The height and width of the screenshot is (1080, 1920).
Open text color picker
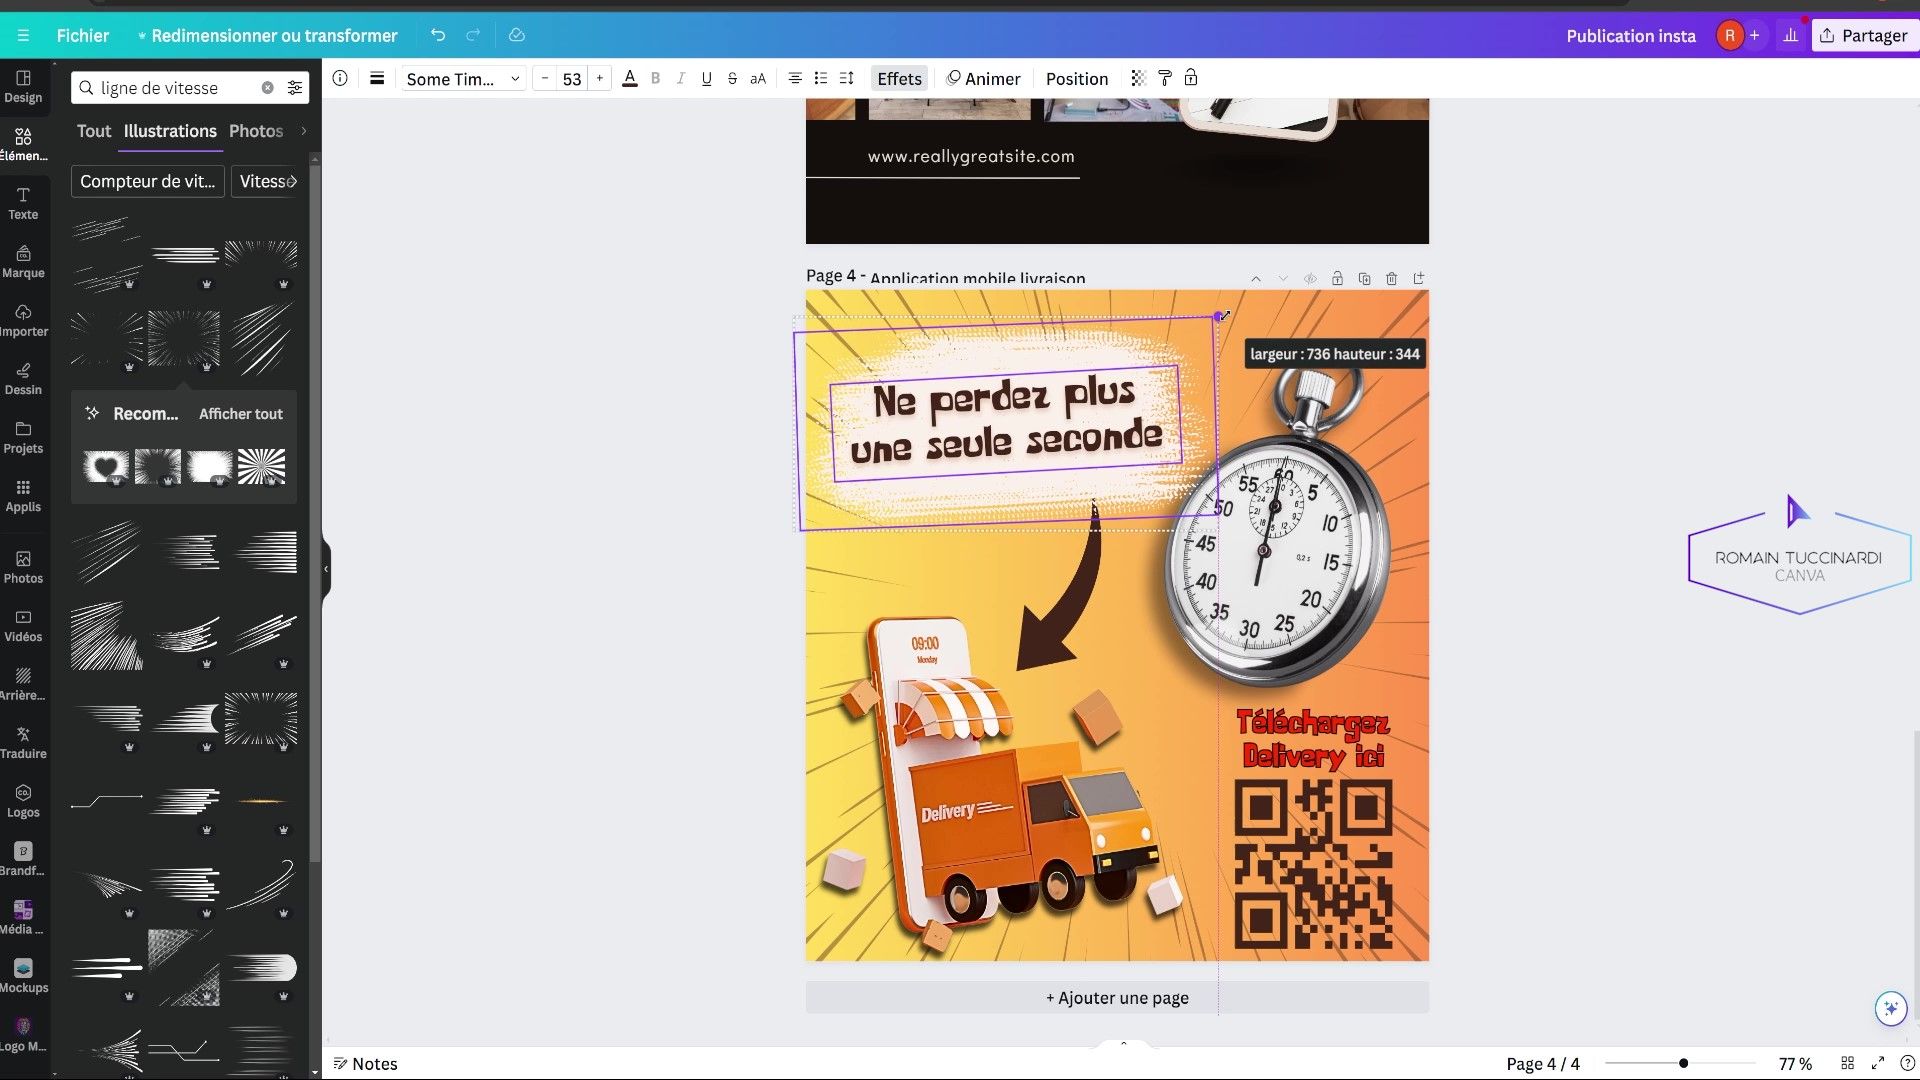click(x=630, y=78)
